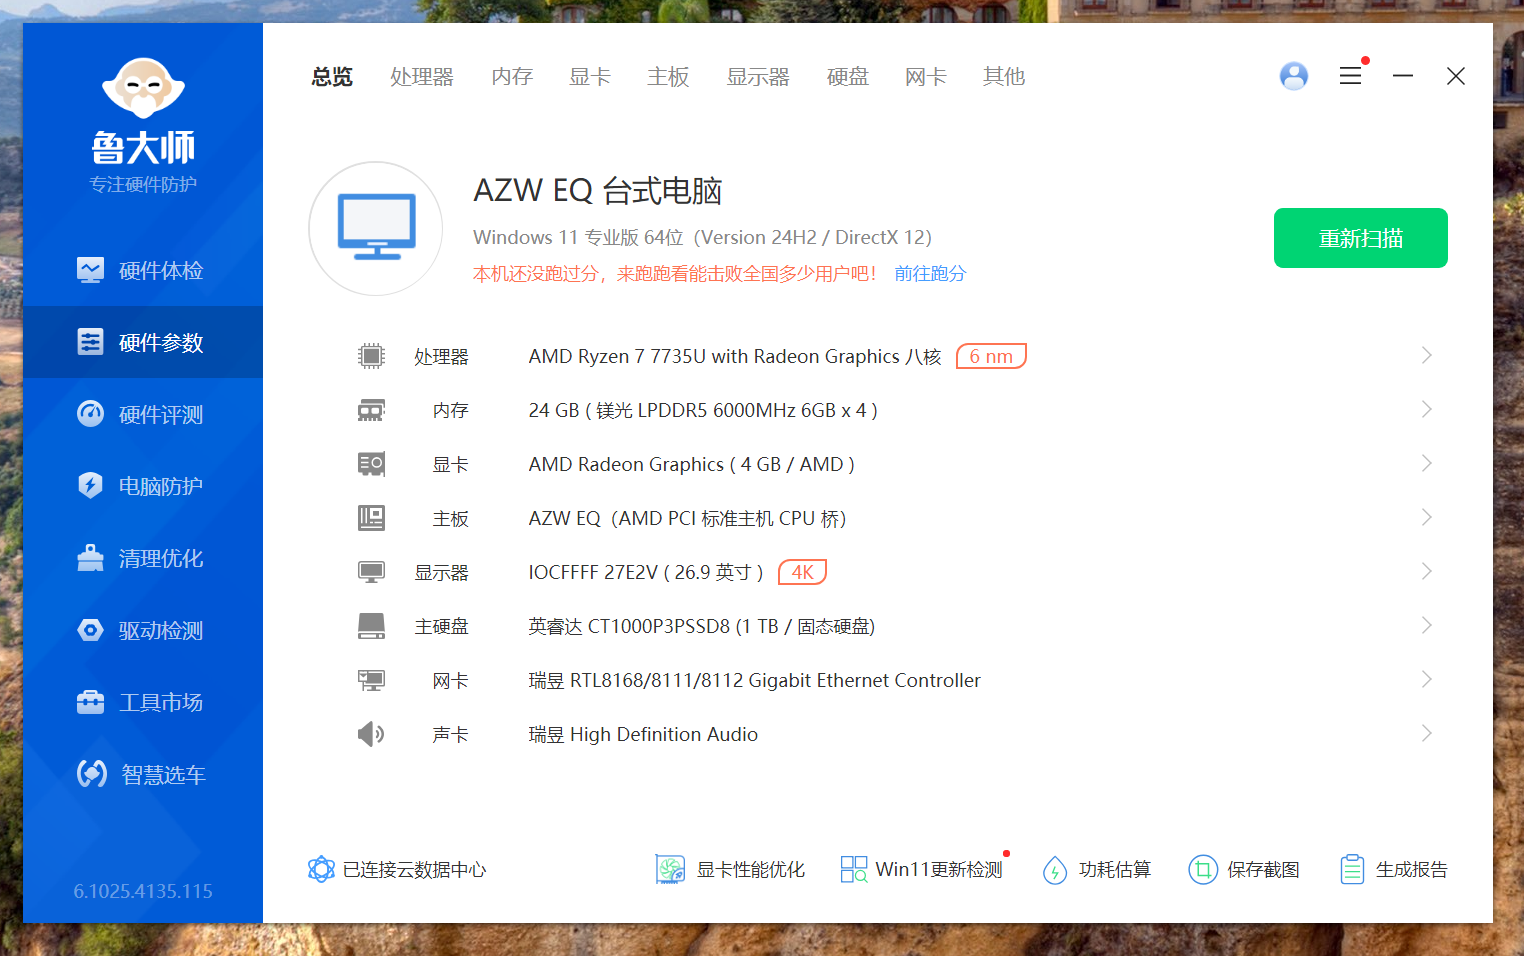
Task: Click the RTL8168 Ethernet Controller text
Action: (754, 680)
